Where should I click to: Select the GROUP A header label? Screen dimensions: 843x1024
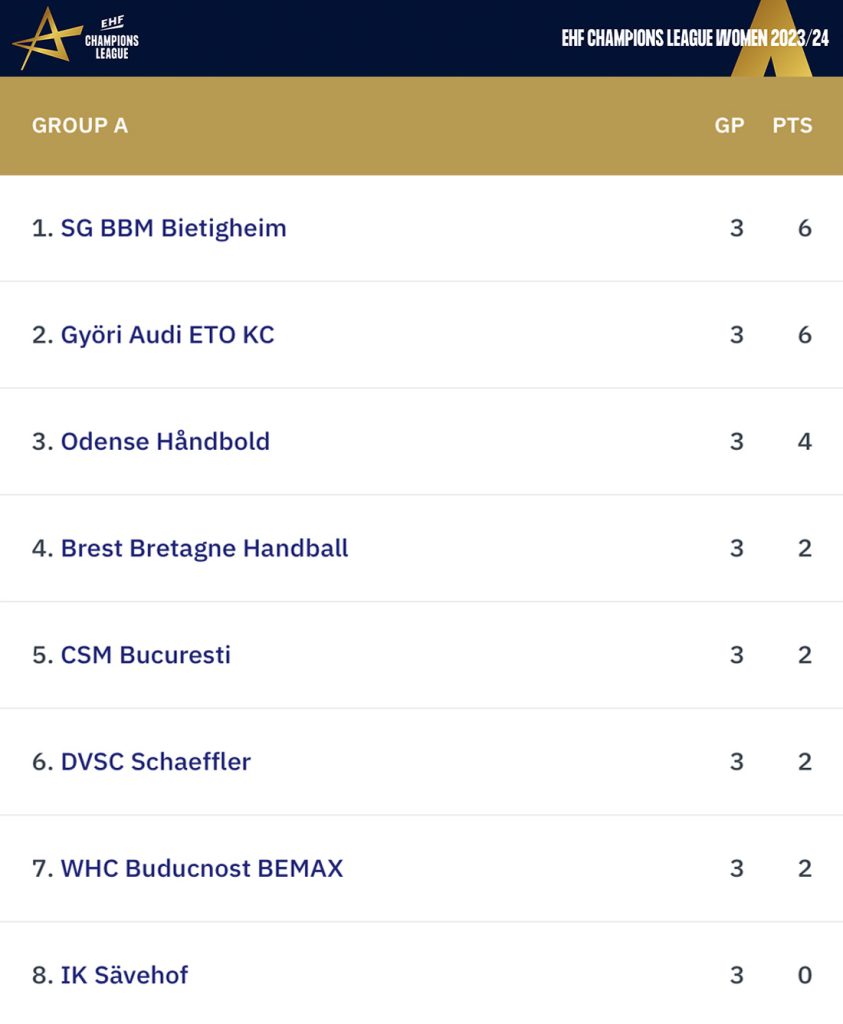[x=80, y=125]
